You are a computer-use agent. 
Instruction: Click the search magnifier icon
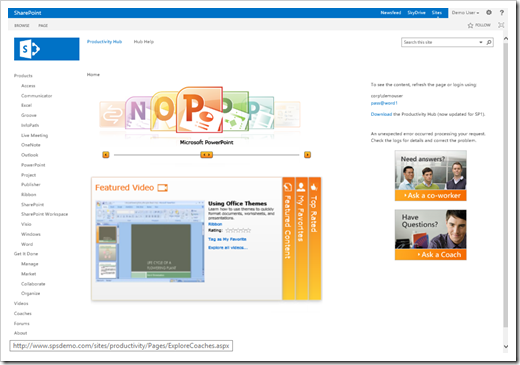(x=489, y=42)
